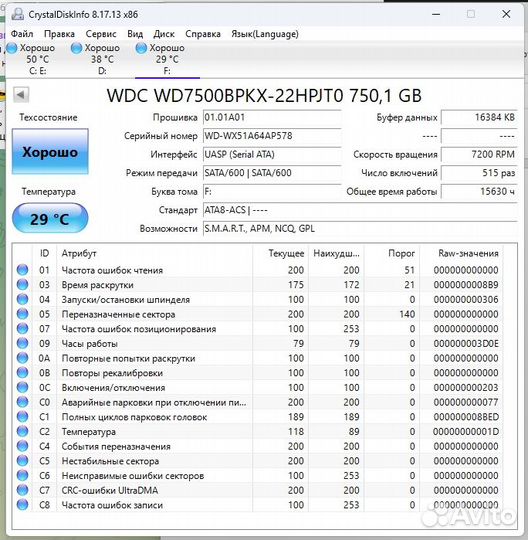Click the status icon for attribute C2
Image resolution: width=528 pixels, height=540 pixels.
[x=22, y=432]
